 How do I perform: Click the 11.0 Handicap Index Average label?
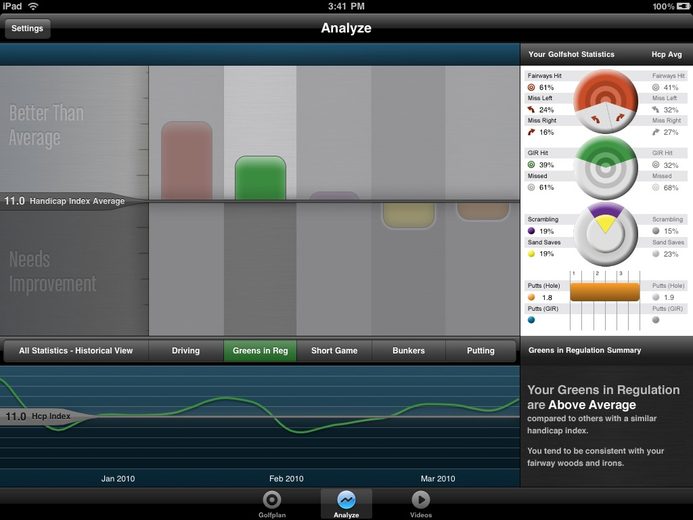click(65, 201)
